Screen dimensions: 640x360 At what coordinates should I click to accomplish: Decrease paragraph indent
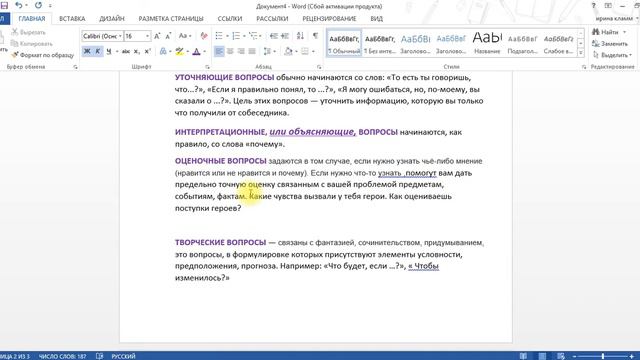(273, 36)
